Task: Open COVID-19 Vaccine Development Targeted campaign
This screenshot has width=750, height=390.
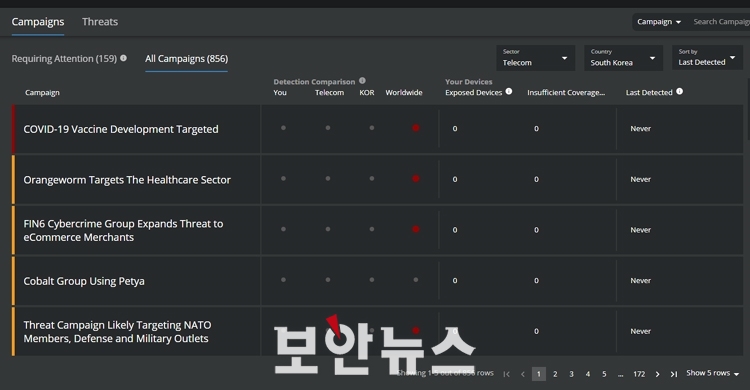Action: coord(121,129)
